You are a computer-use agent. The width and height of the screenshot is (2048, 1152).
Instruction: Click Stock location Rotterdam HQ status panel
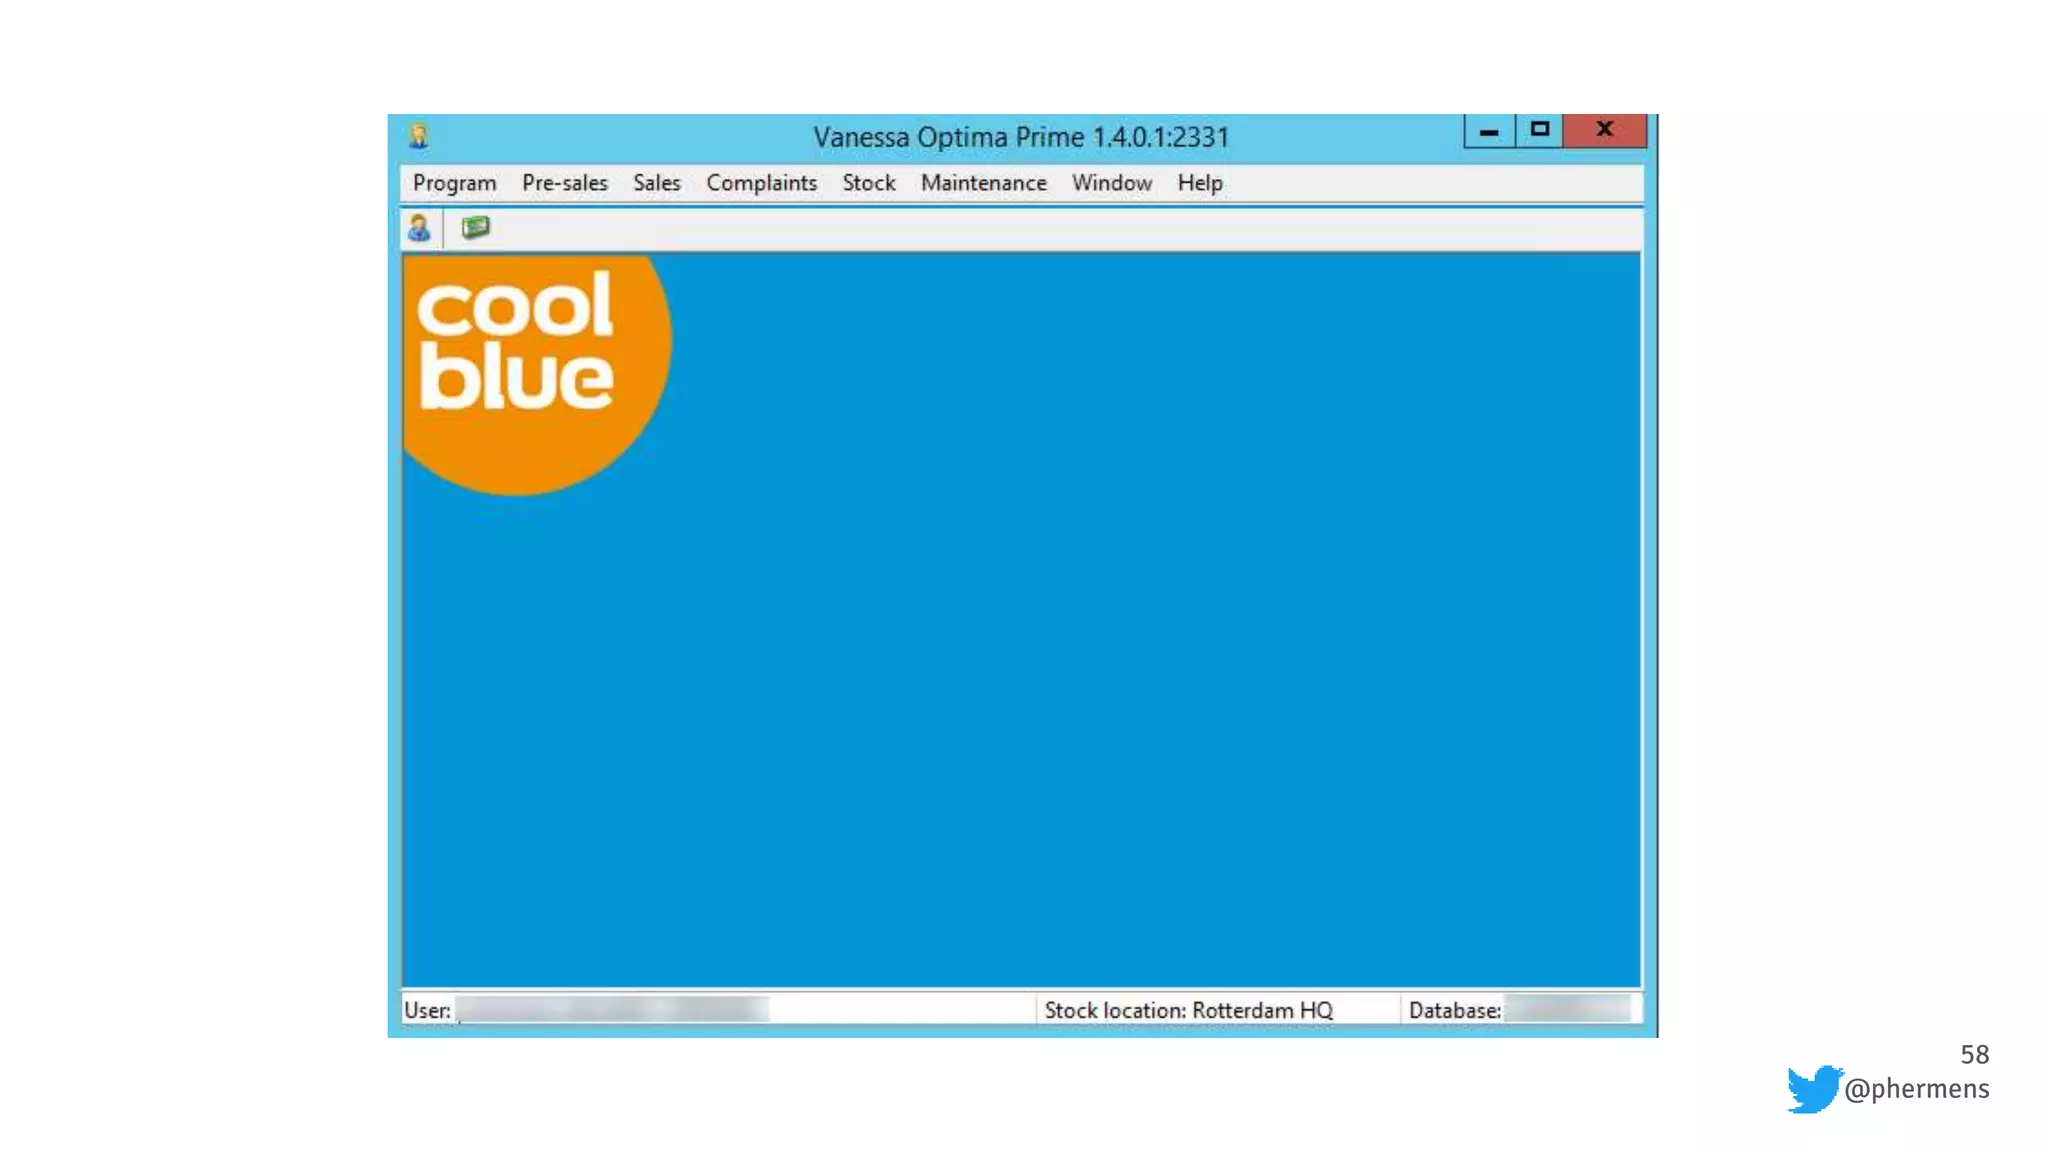coord(1188,1010)
